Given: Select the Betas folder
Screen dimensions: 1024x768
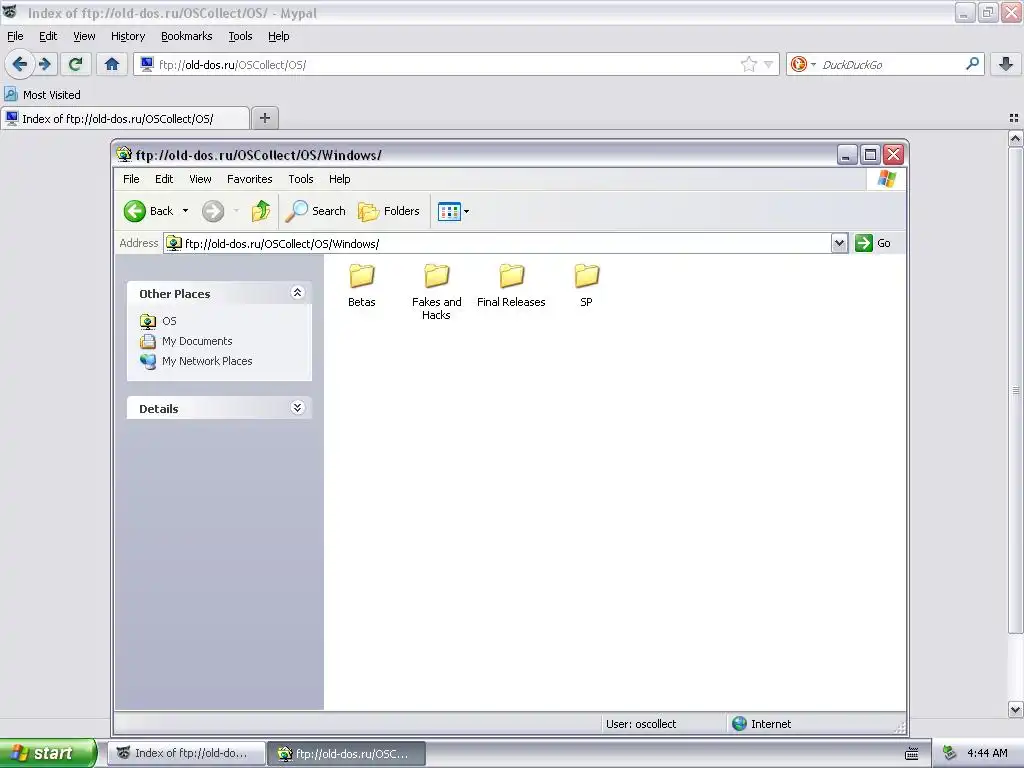Looking at the screenshot, I should [x=362, y=285].
